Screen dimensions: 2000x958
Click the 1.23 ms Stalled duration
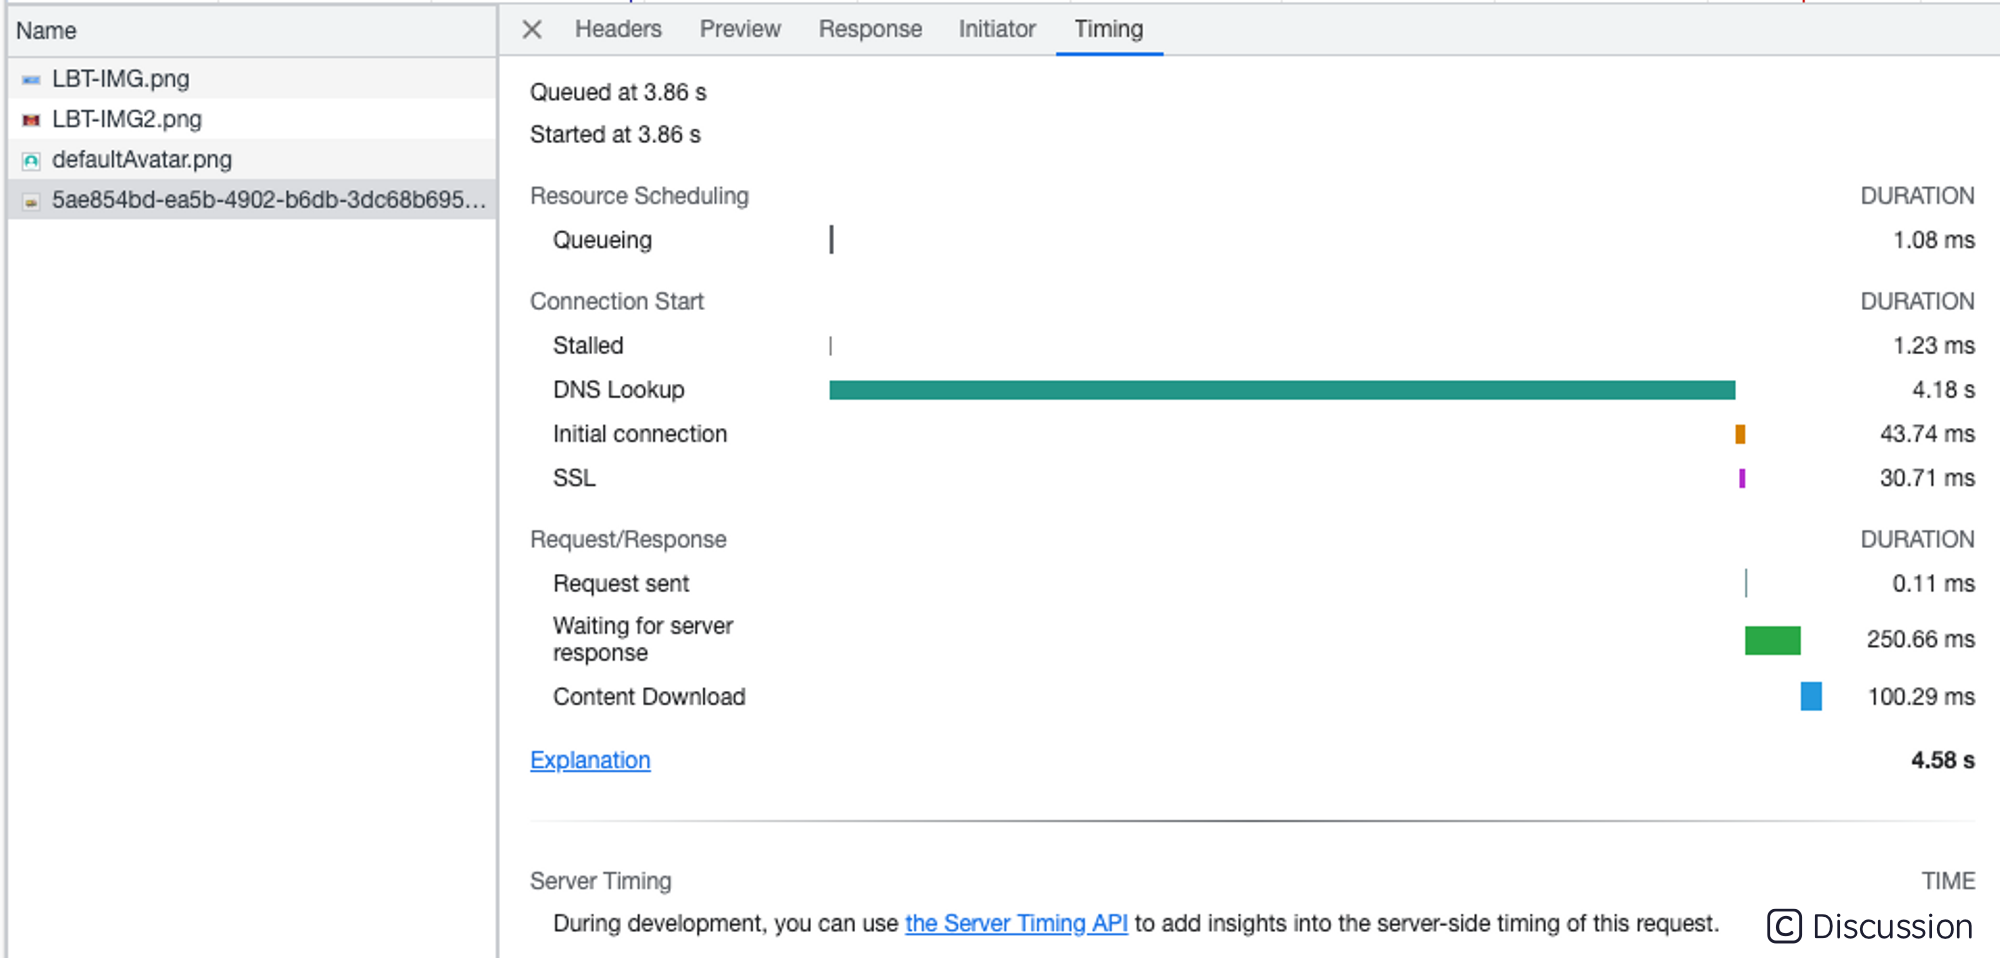click(x=1934, y=345)
